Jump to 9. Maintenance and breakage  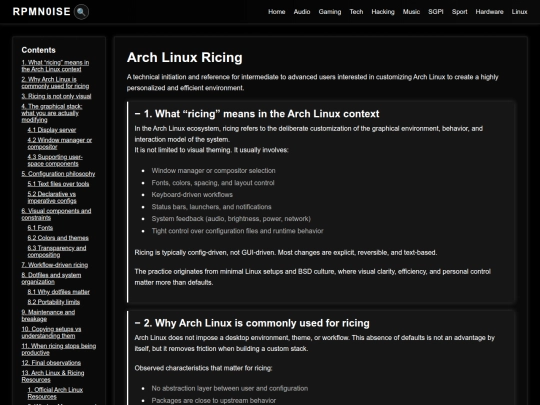(x=48, y=315)
